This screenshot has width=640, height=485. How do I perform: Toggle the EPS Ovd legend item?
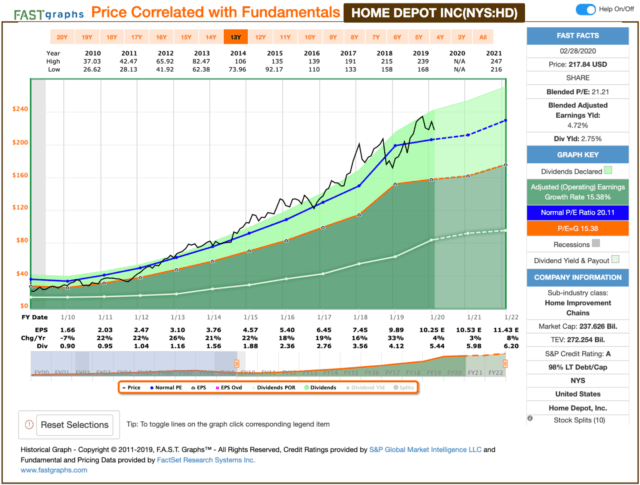[229, 387]
